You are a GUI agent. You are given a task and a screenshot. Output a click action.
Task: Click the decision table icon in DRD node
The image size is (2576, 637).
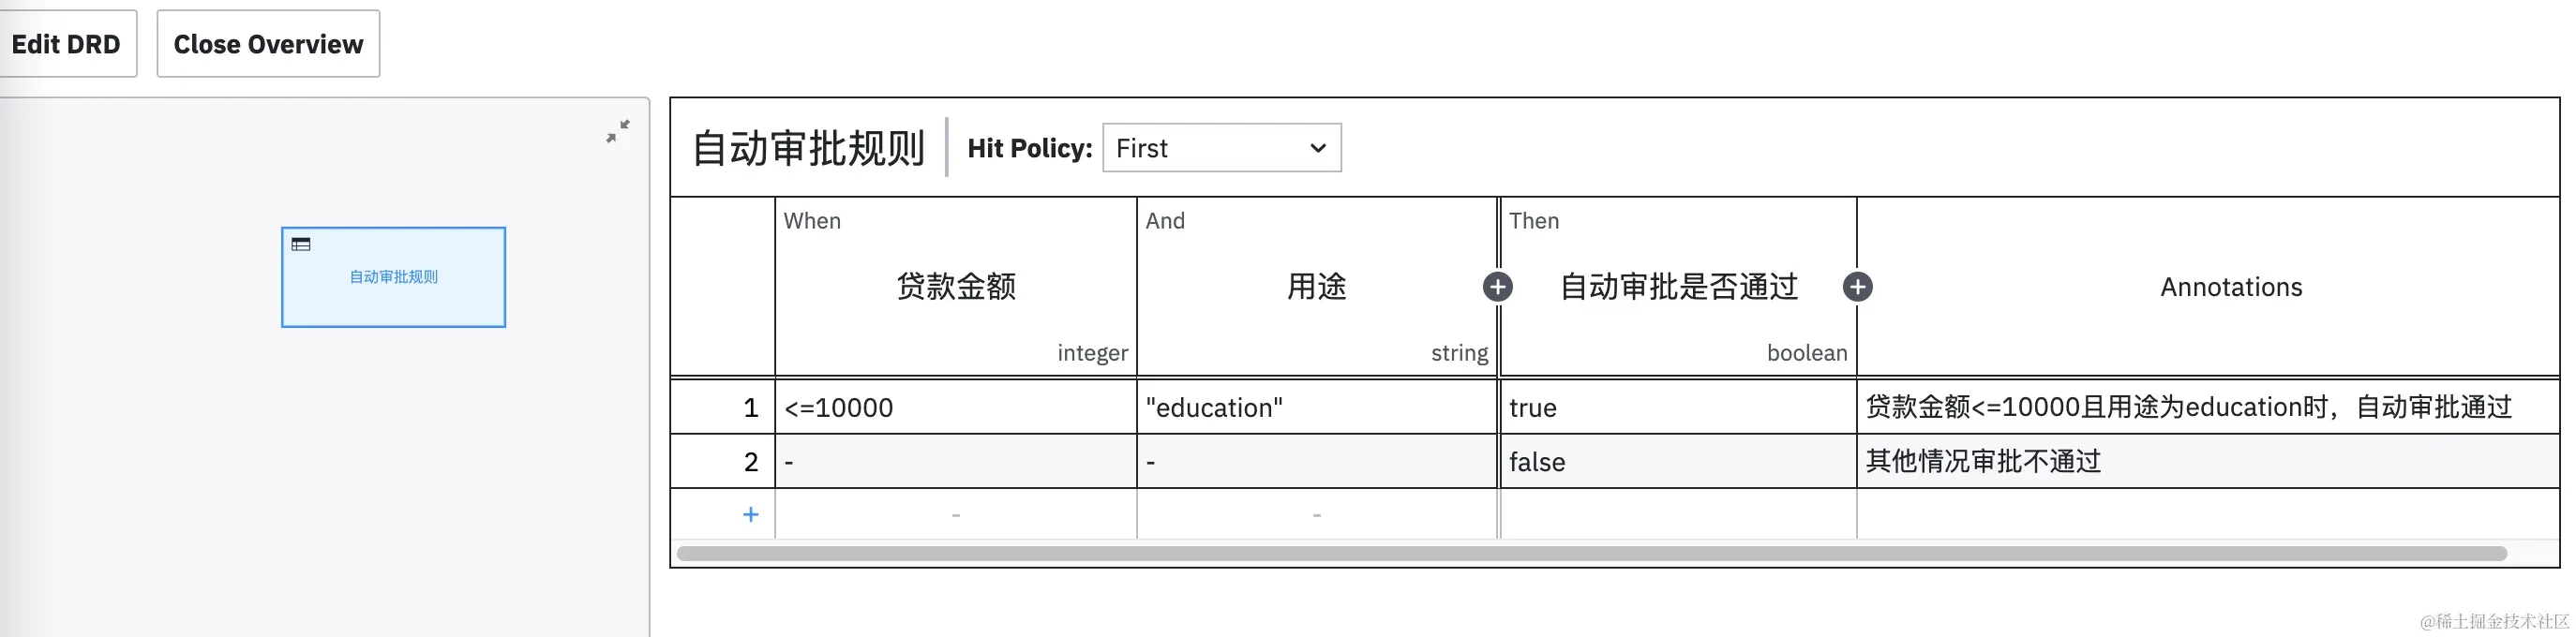301,244
